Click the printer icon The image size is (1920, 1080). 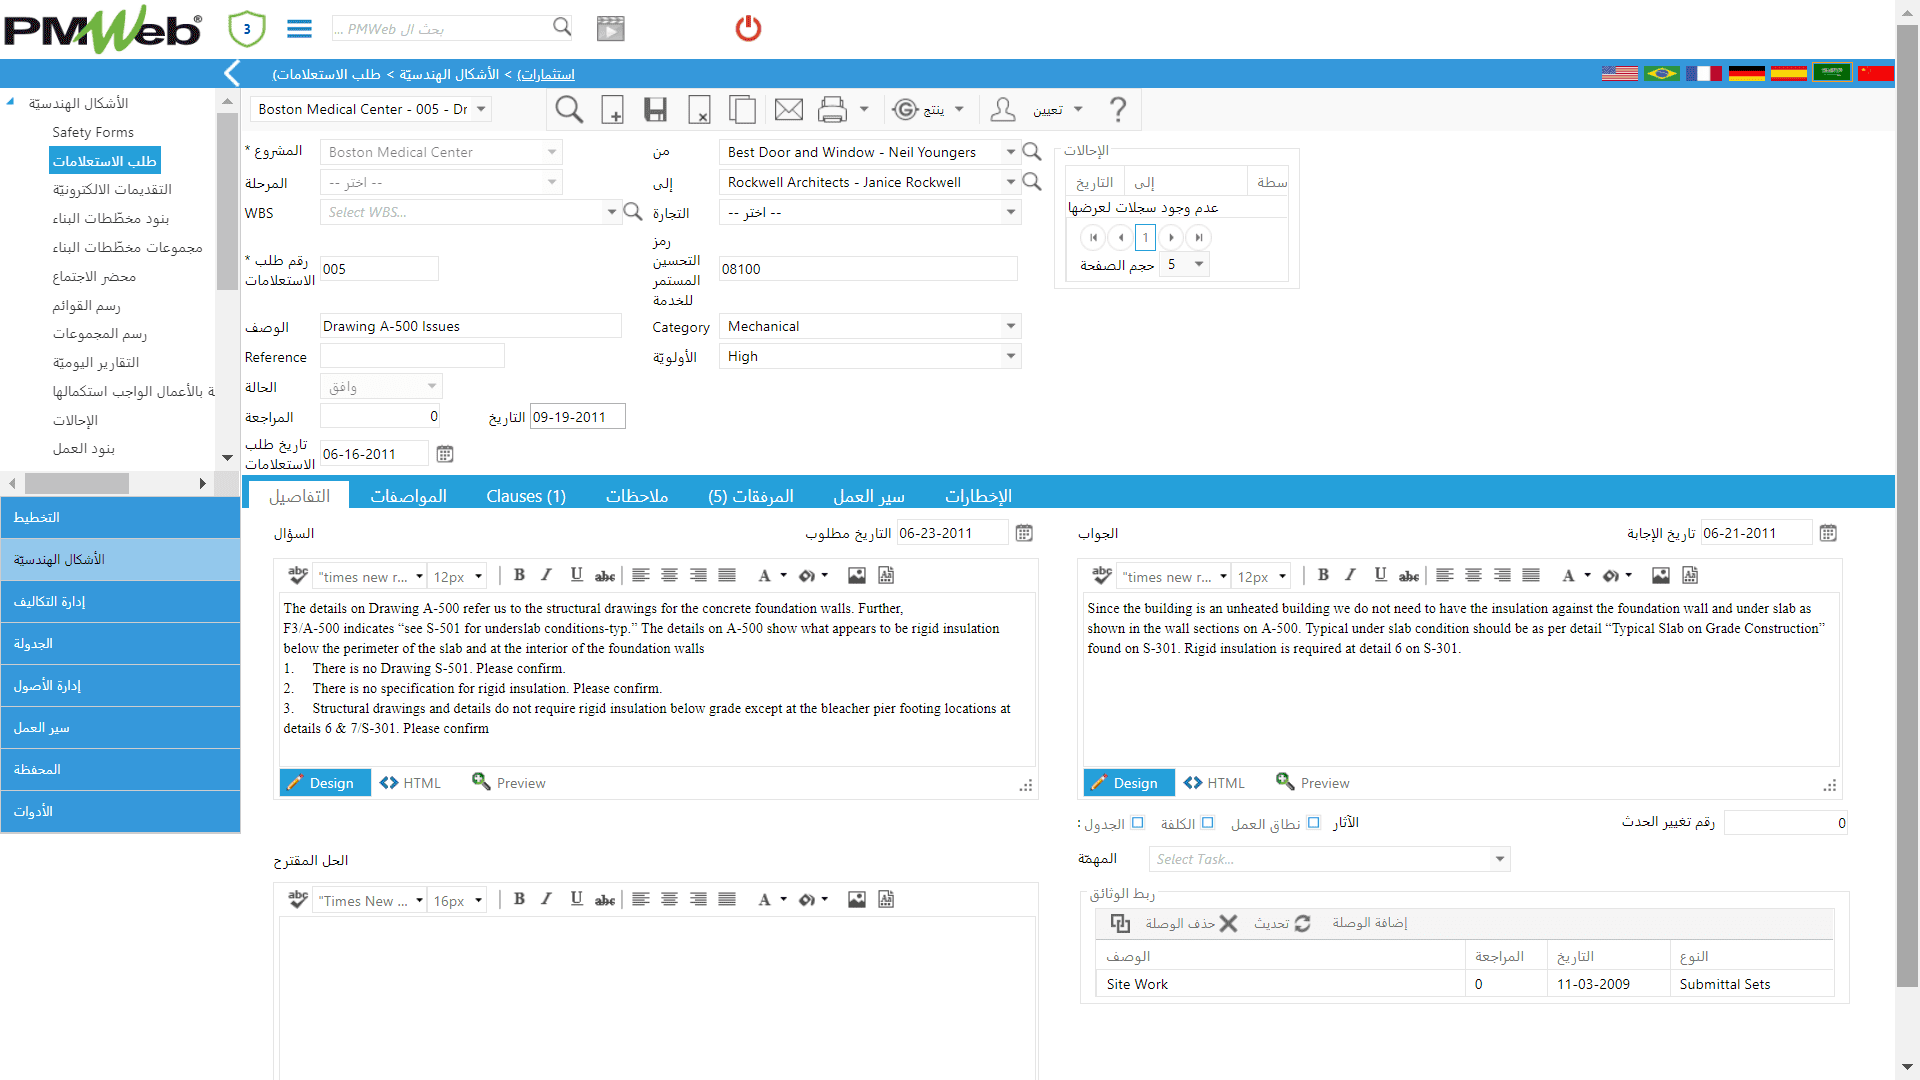[832, 109]
